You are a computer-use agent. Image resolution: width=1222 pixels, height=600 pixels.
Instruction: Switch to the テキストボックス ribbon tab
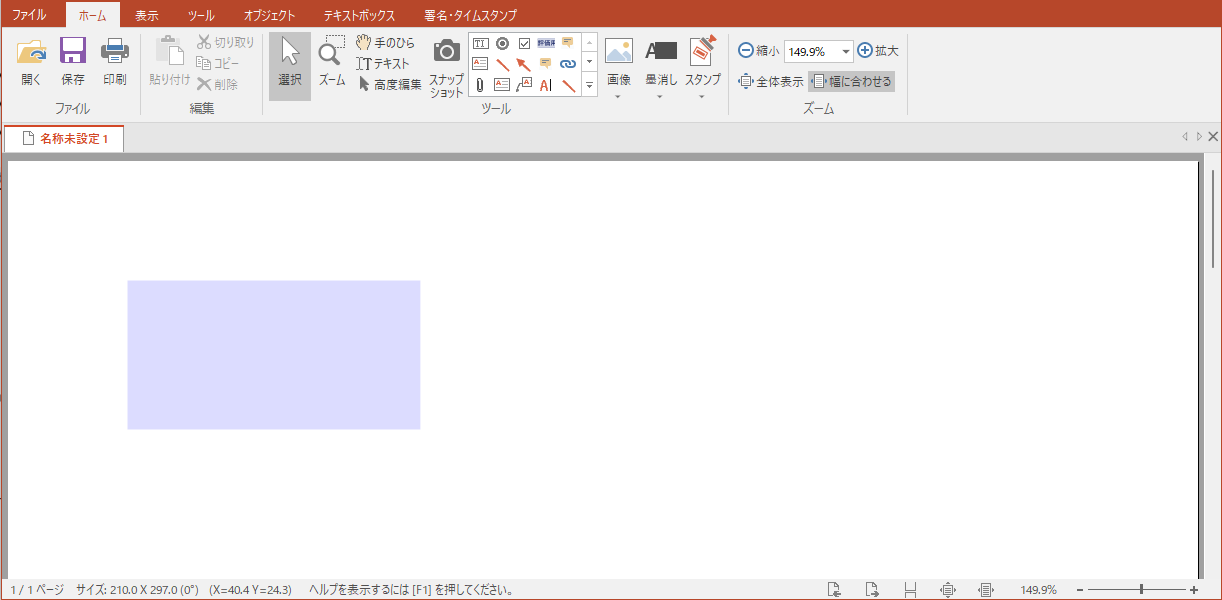[x=359, y=15]
